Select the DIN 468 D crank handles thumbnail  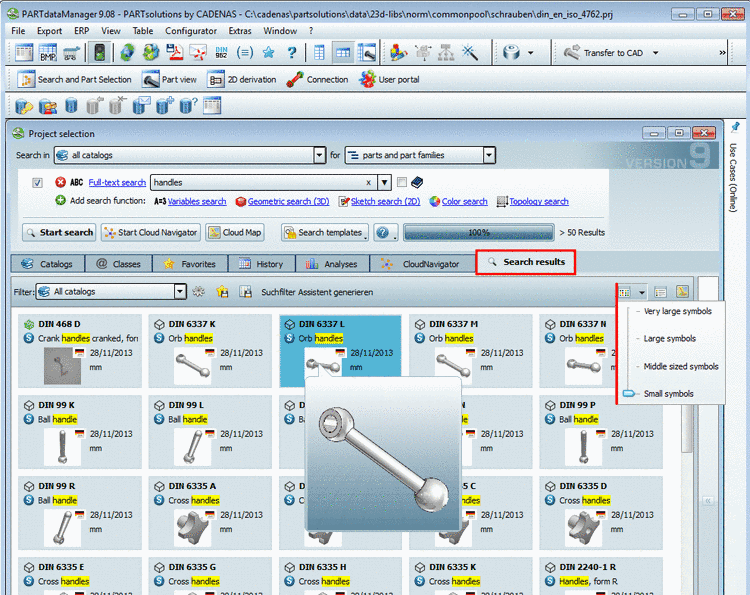[62, 366]
